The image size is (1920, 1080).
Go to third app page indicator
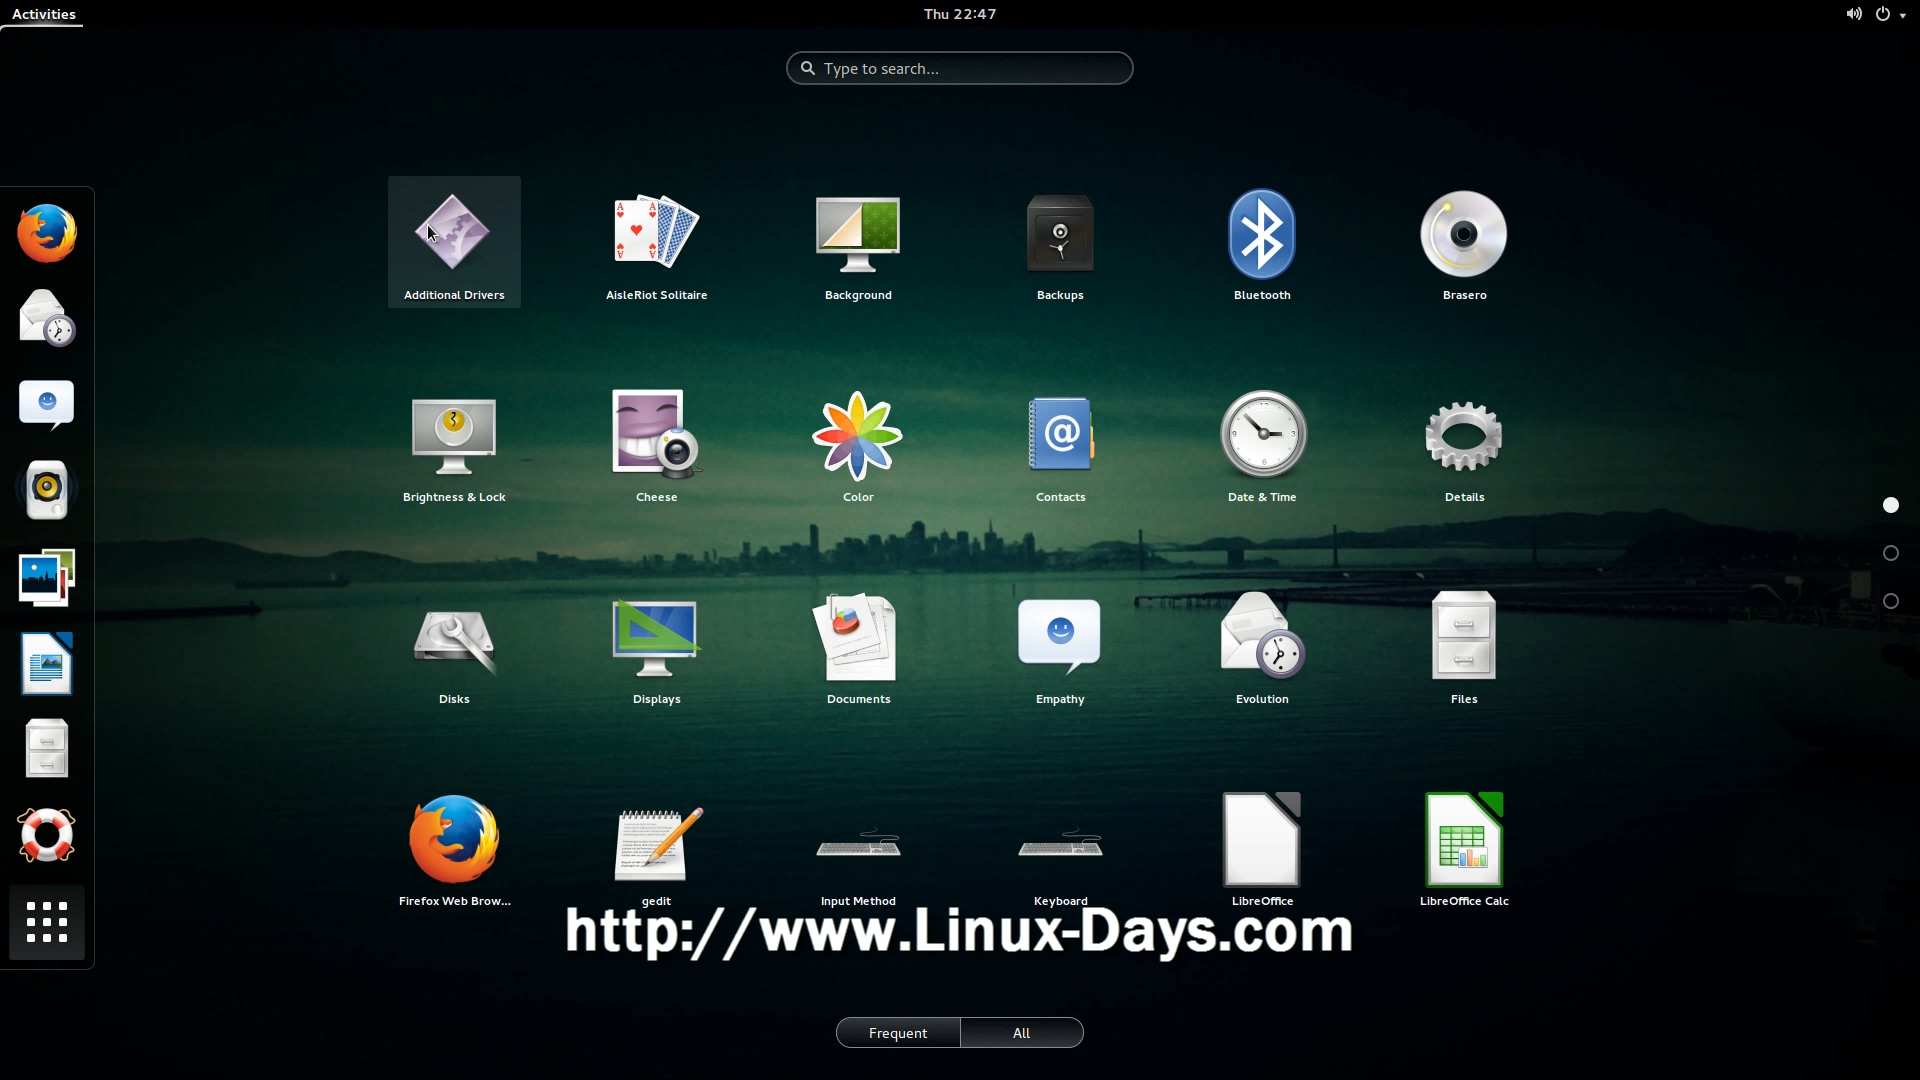[1891, 601]
